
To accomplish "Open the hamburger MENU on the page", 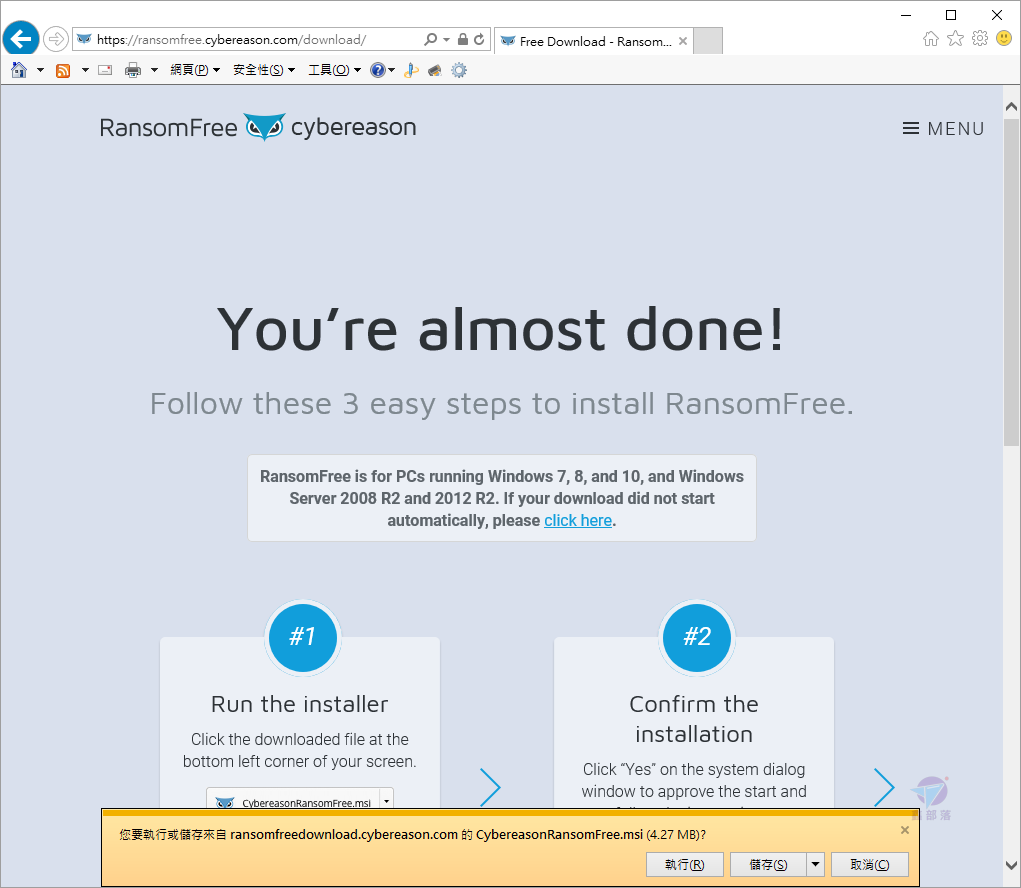I will click(942, 129).
